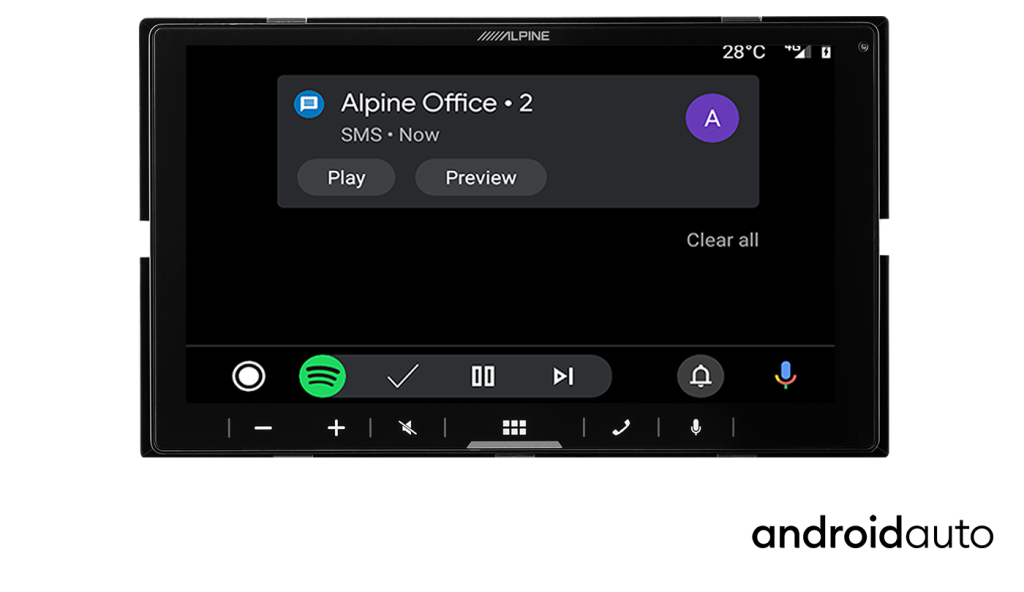This screenshot has width=1024, height=592.
Task: Tap the Android Auto home circle button
Action: (x=248, y=376)
